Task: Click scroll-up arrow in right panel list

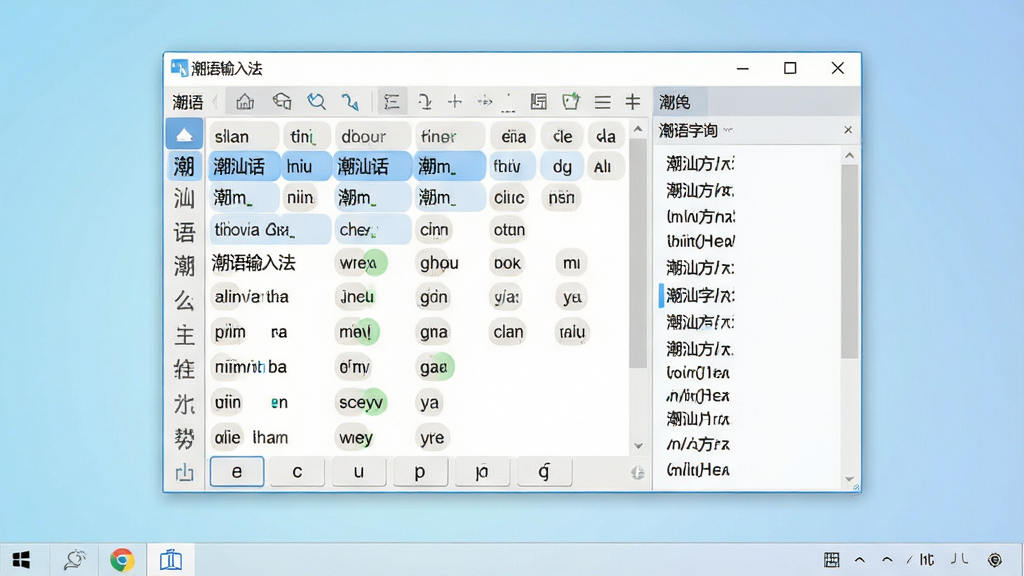Action: click(849, 155)
